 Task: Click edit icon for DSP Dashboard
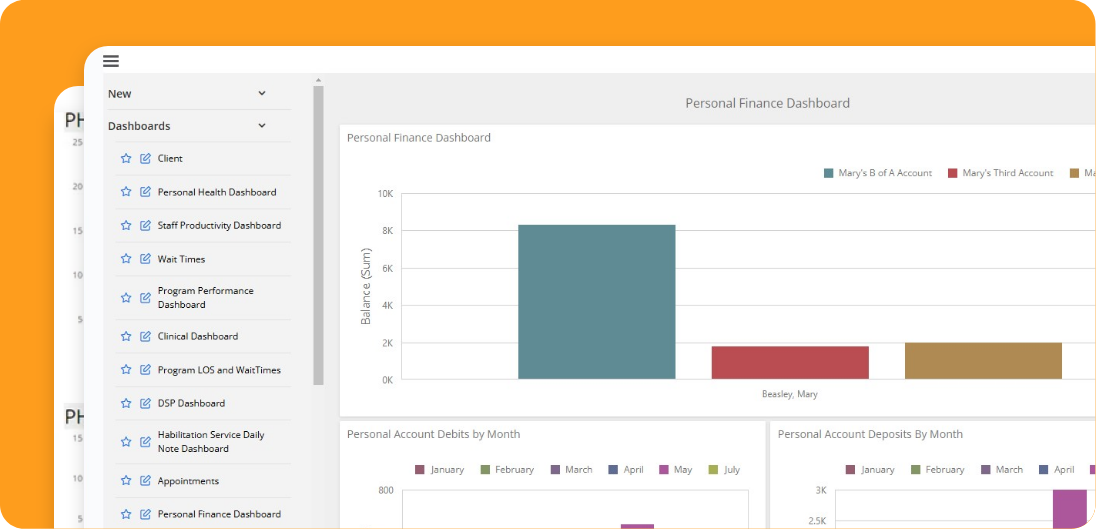(146, 404)
